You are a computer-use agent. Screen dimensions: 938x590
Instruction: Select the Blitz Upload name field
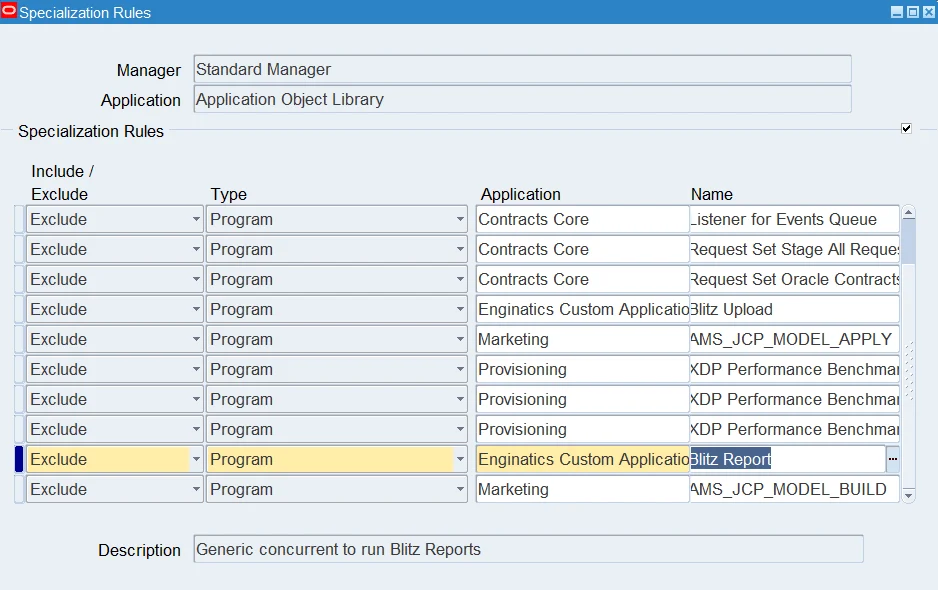coord(794,309)
